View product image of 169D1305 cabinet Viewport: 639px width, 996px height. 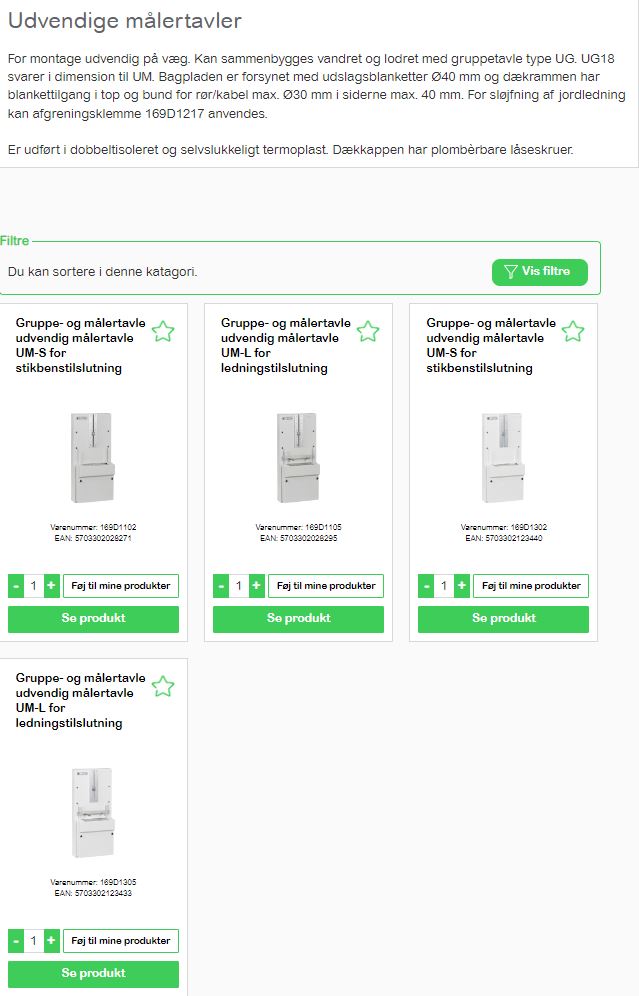click(93, 812)
